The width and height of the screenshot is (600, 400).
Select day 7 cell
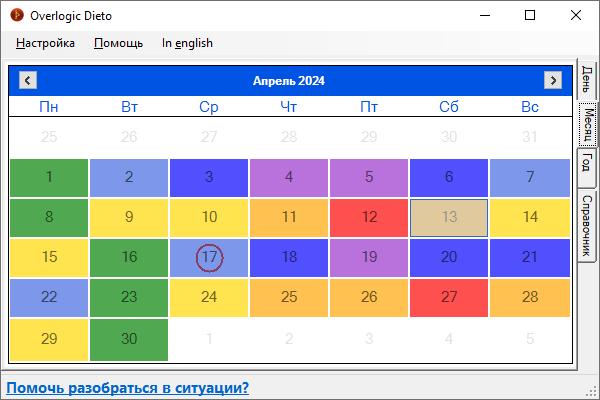(530, 178)
